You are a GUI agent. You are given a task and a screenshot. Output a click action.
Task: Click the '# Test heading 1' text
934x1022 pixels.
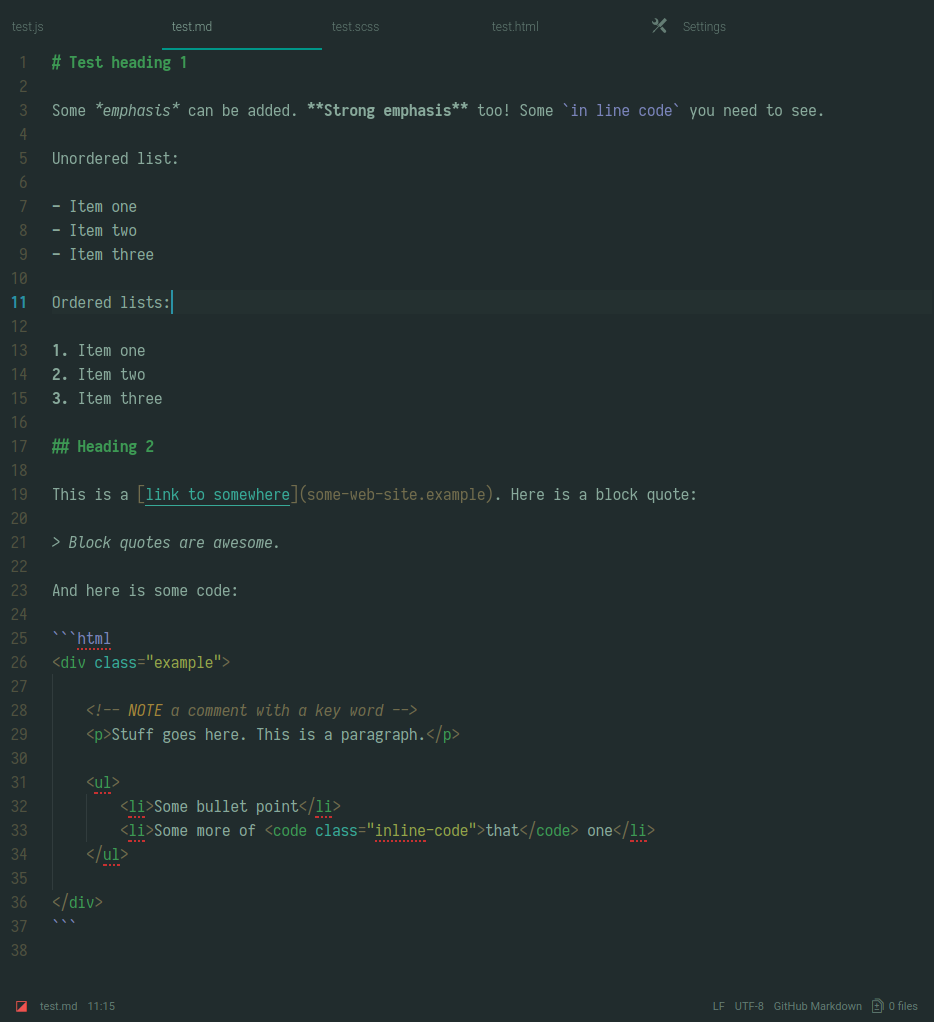[x=120, y=63]
